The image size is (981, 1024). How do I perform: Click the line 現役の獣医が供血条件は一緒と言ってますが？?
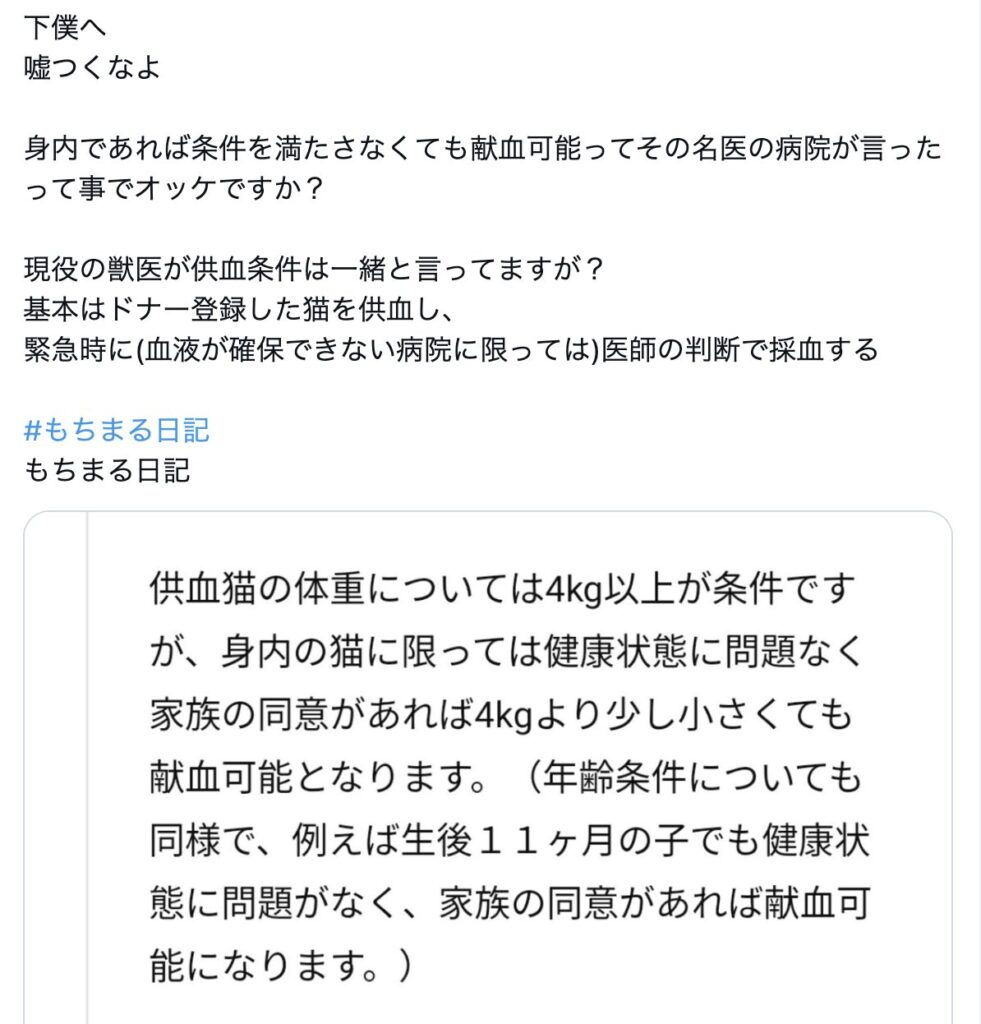[x=313, y=269]
